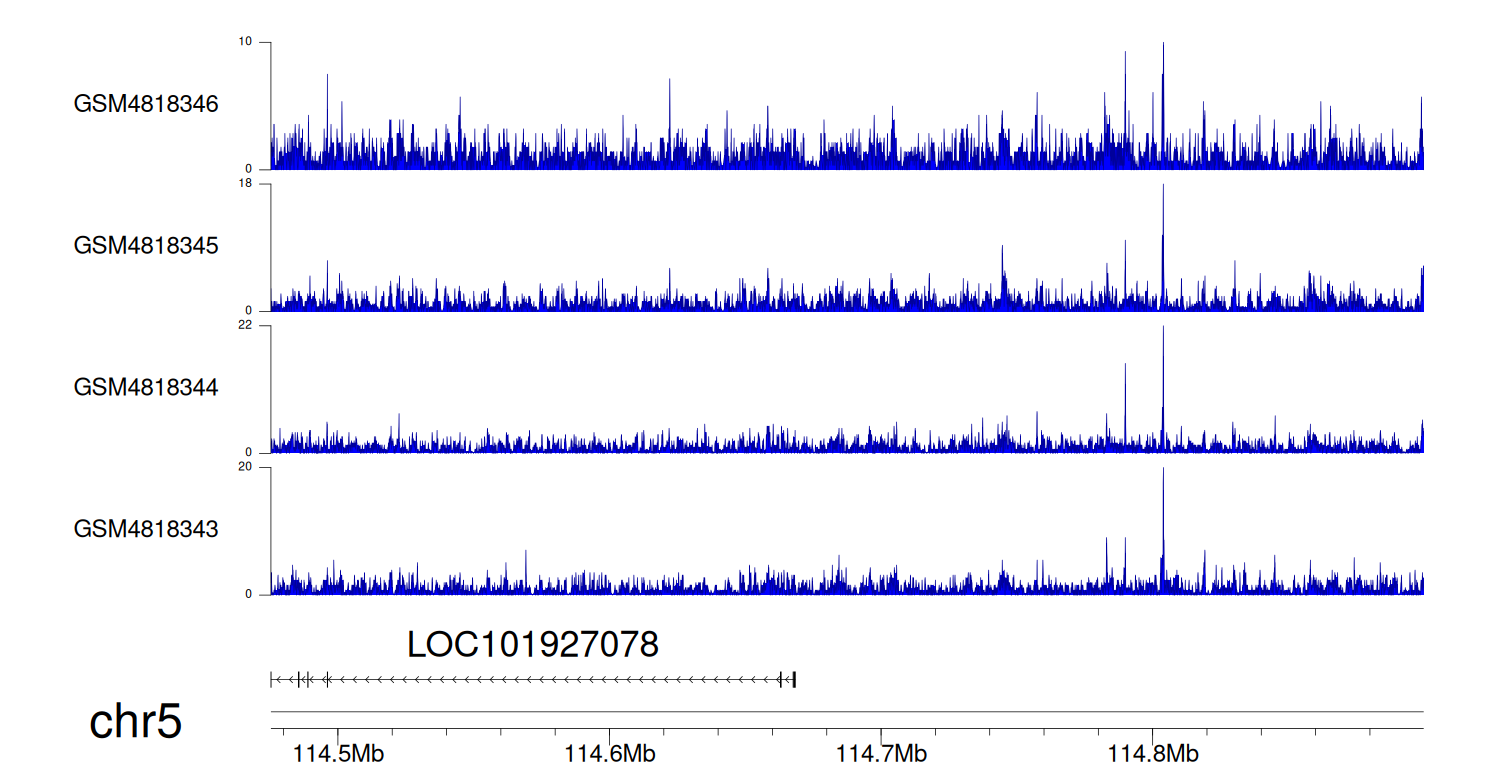The width and height of the screenshot is (1500, 780).
Task: Click the 114.6Mb axis position label
Action: tap(610, 754)
